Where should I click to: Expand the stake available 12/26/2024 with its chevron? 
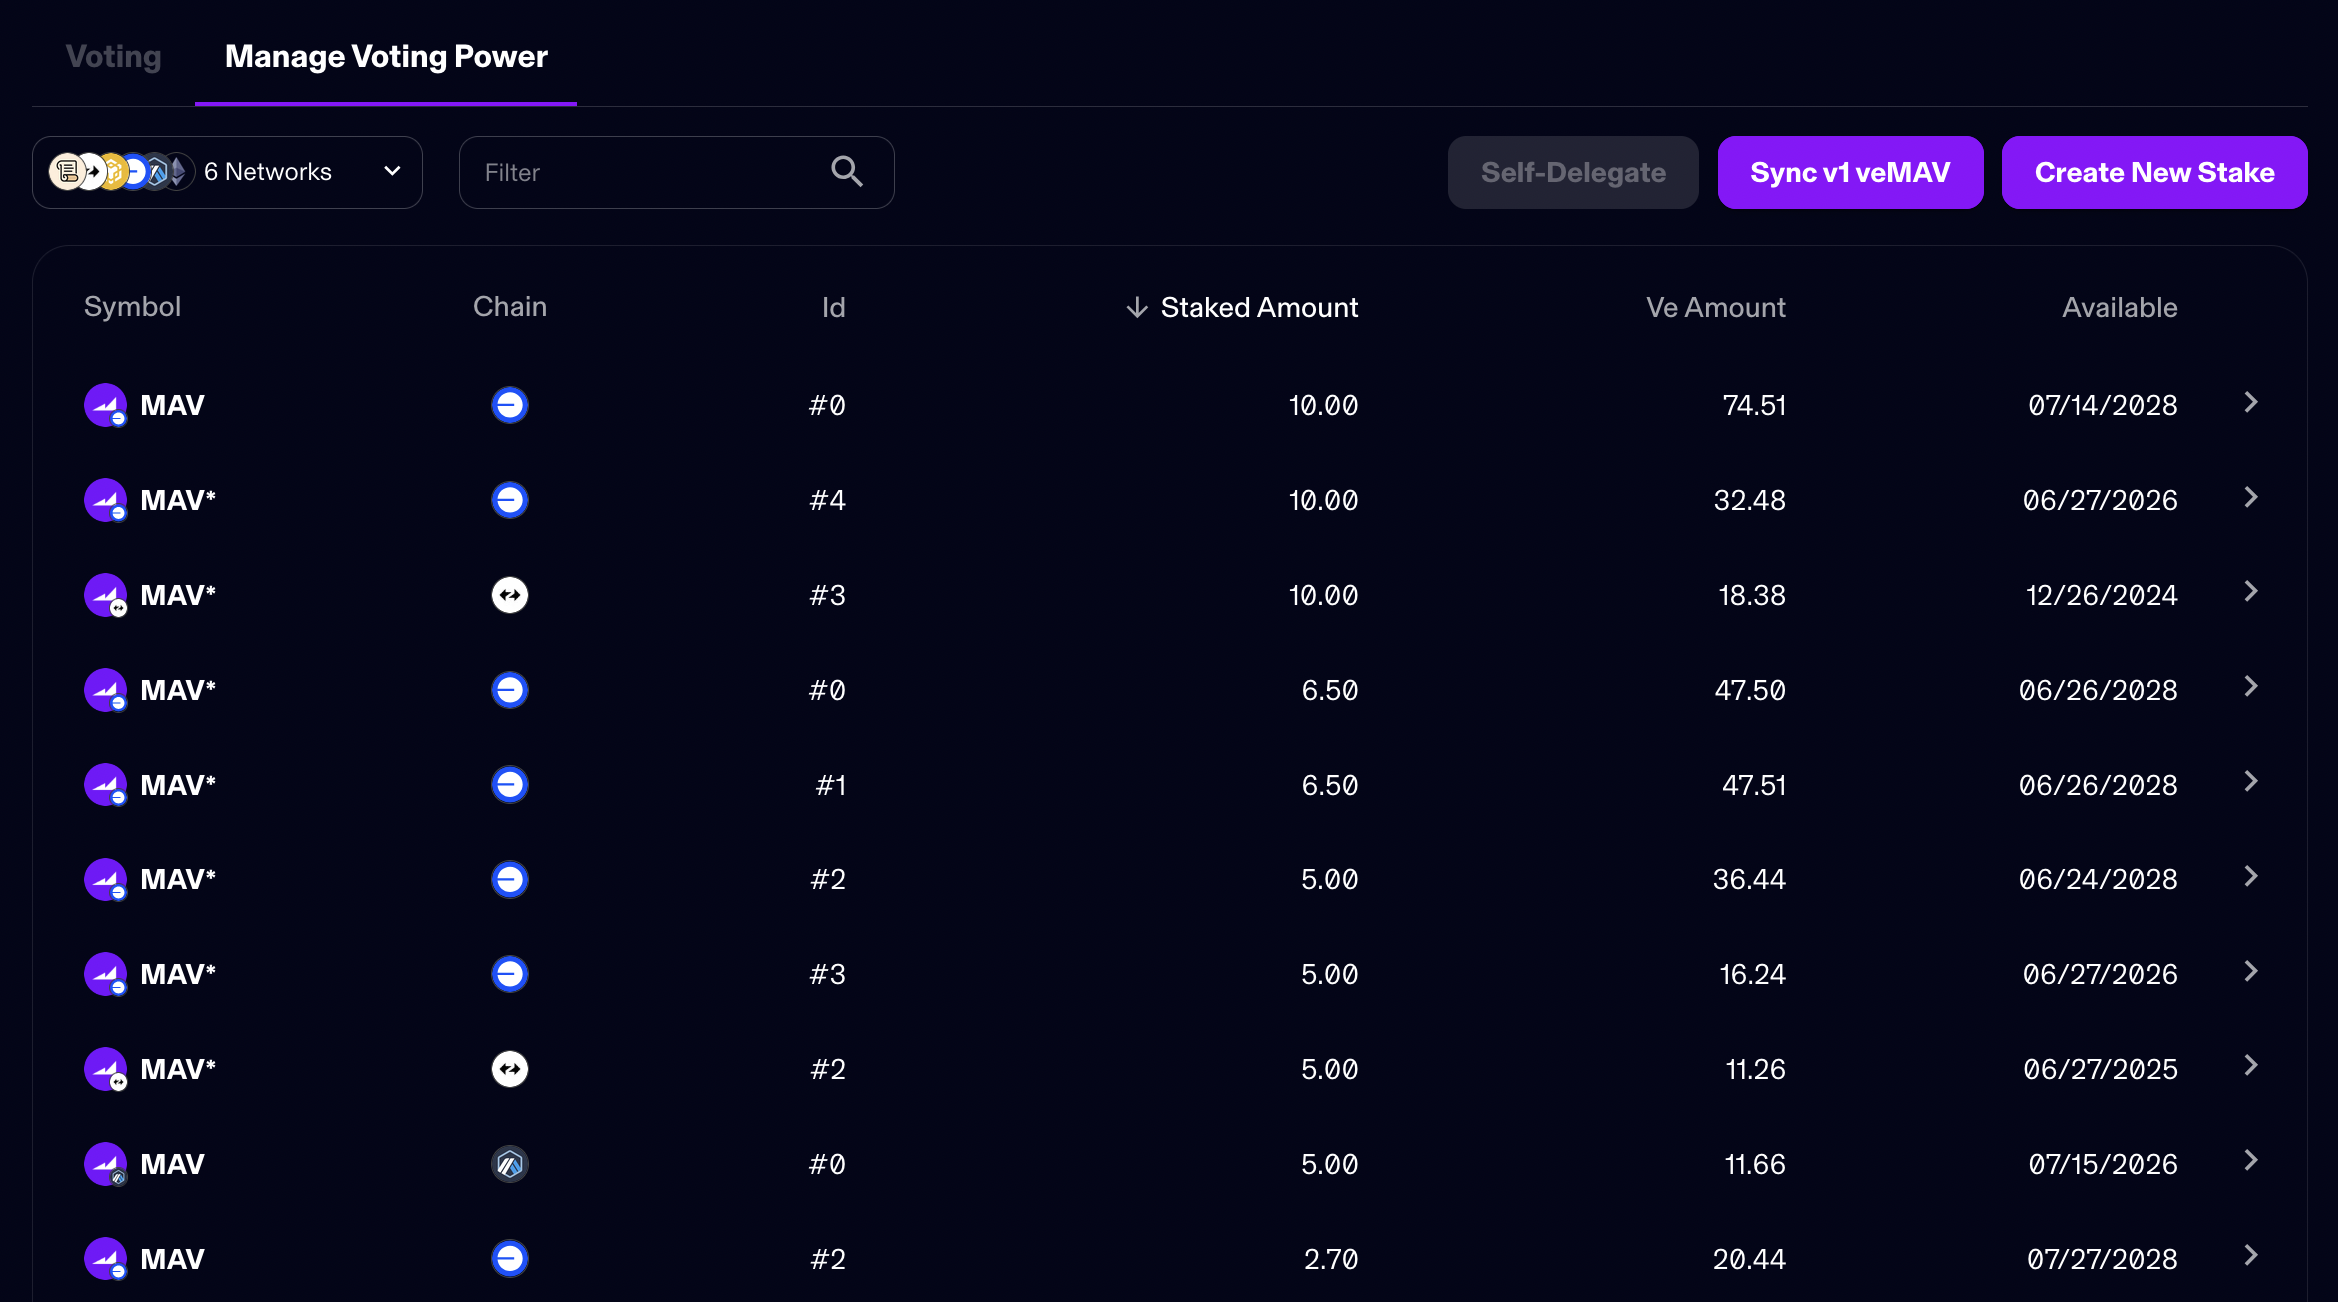2250,592
